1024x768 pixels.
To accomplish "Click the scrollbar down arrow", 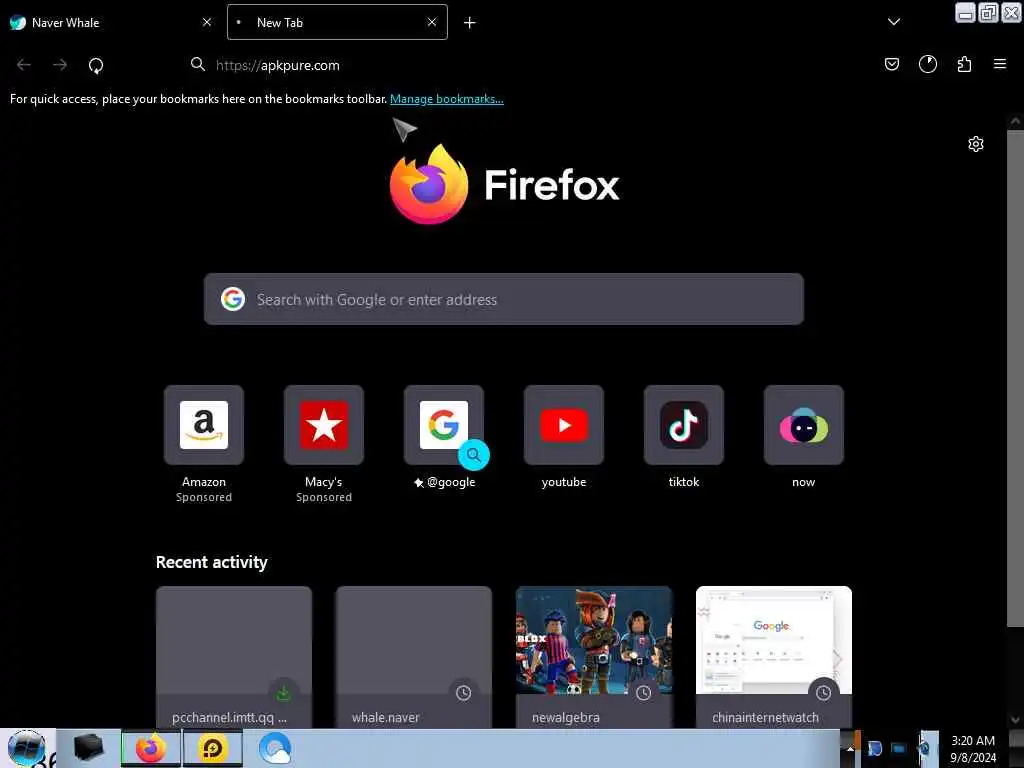I will [x=1015, y=720].
